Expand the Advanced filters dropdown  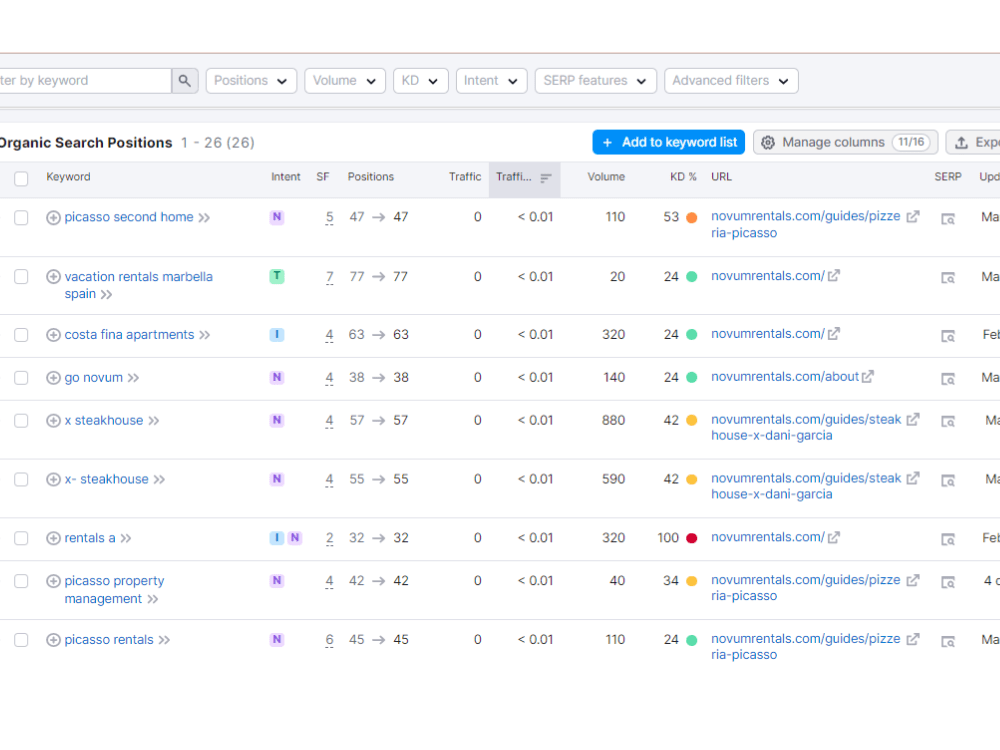pyautogui.click(x=731, y=81)
